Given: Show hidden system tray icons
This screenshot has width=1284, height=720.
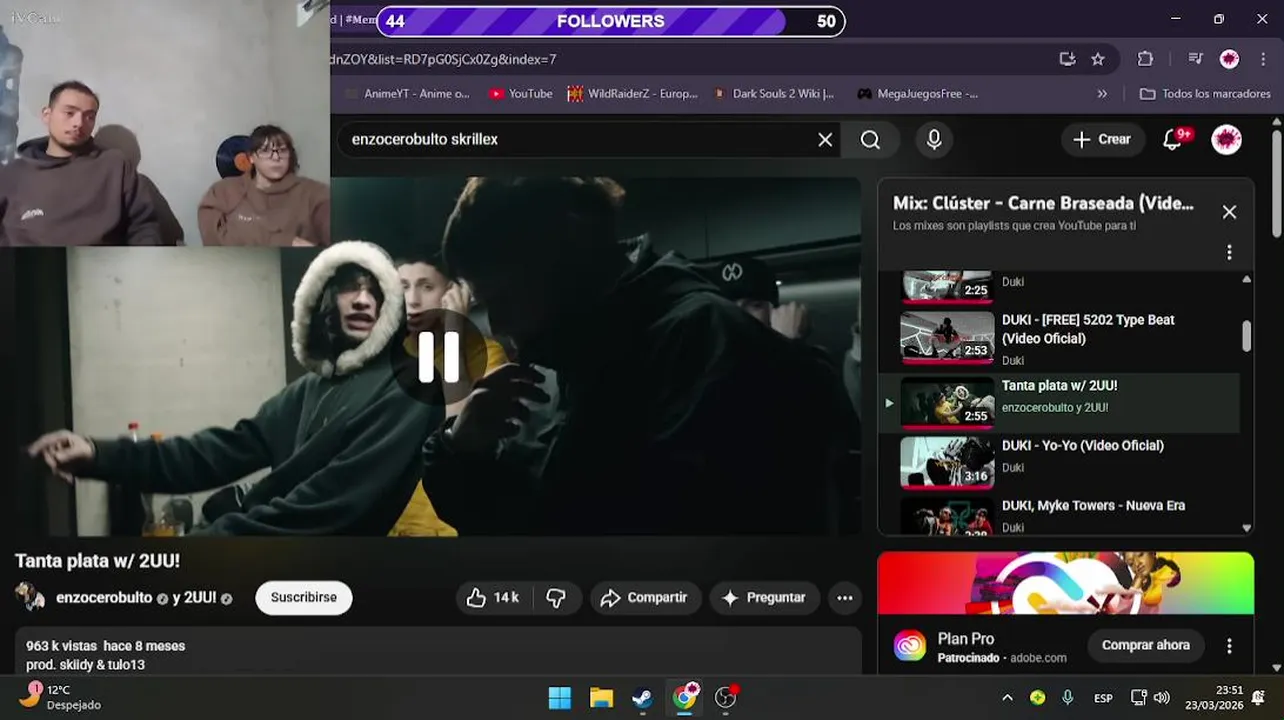Looking at the screenshot, I should click(x=1007, y=698).
